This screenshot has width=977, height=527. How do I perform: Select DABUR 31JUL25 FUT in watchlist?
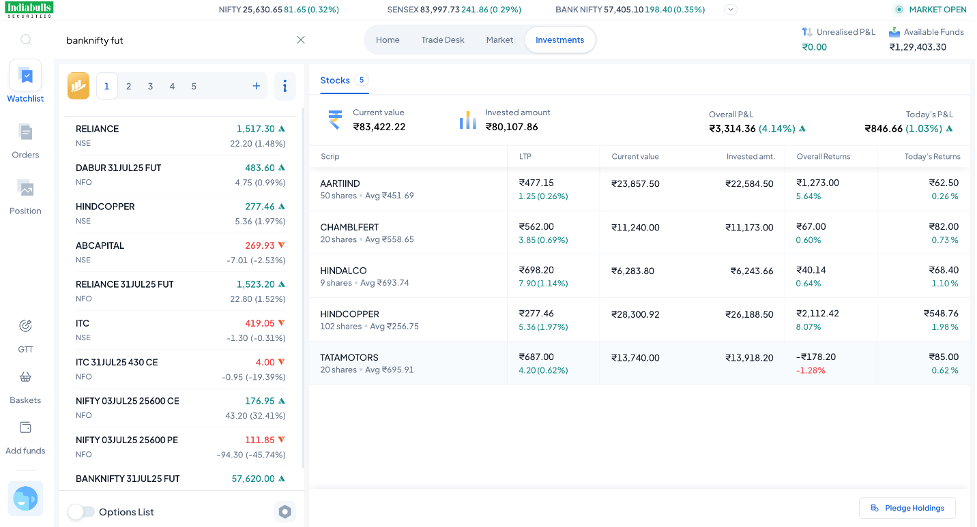tap(180, 175)
